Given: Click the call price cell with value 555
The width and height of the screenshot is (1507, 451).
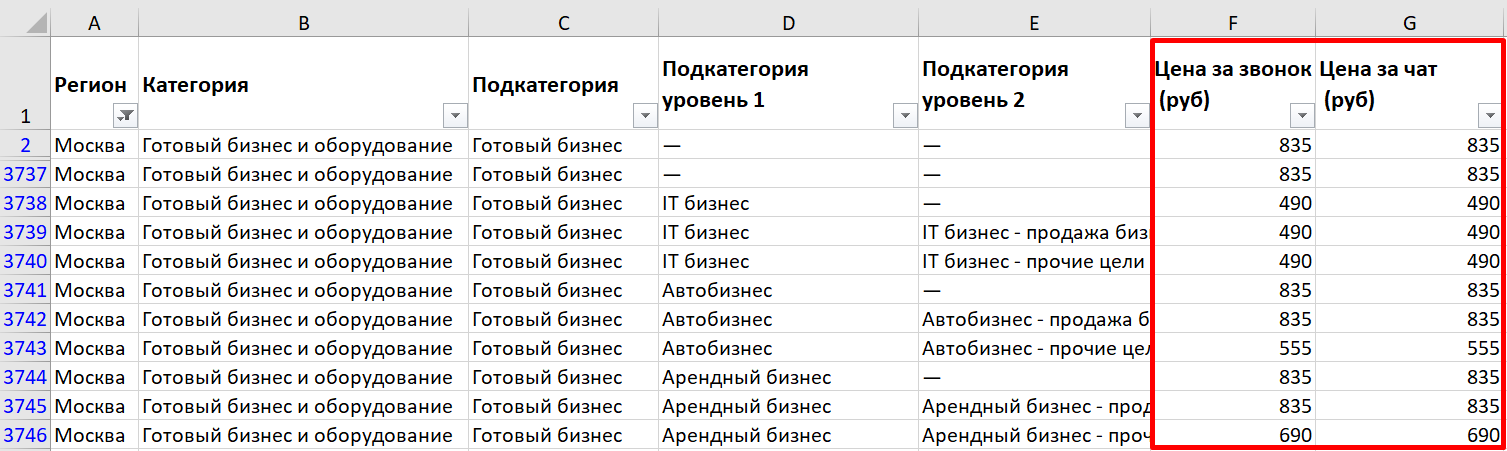Looking at the screenshot, I should pyautogui.click(x=1233, y=349).
